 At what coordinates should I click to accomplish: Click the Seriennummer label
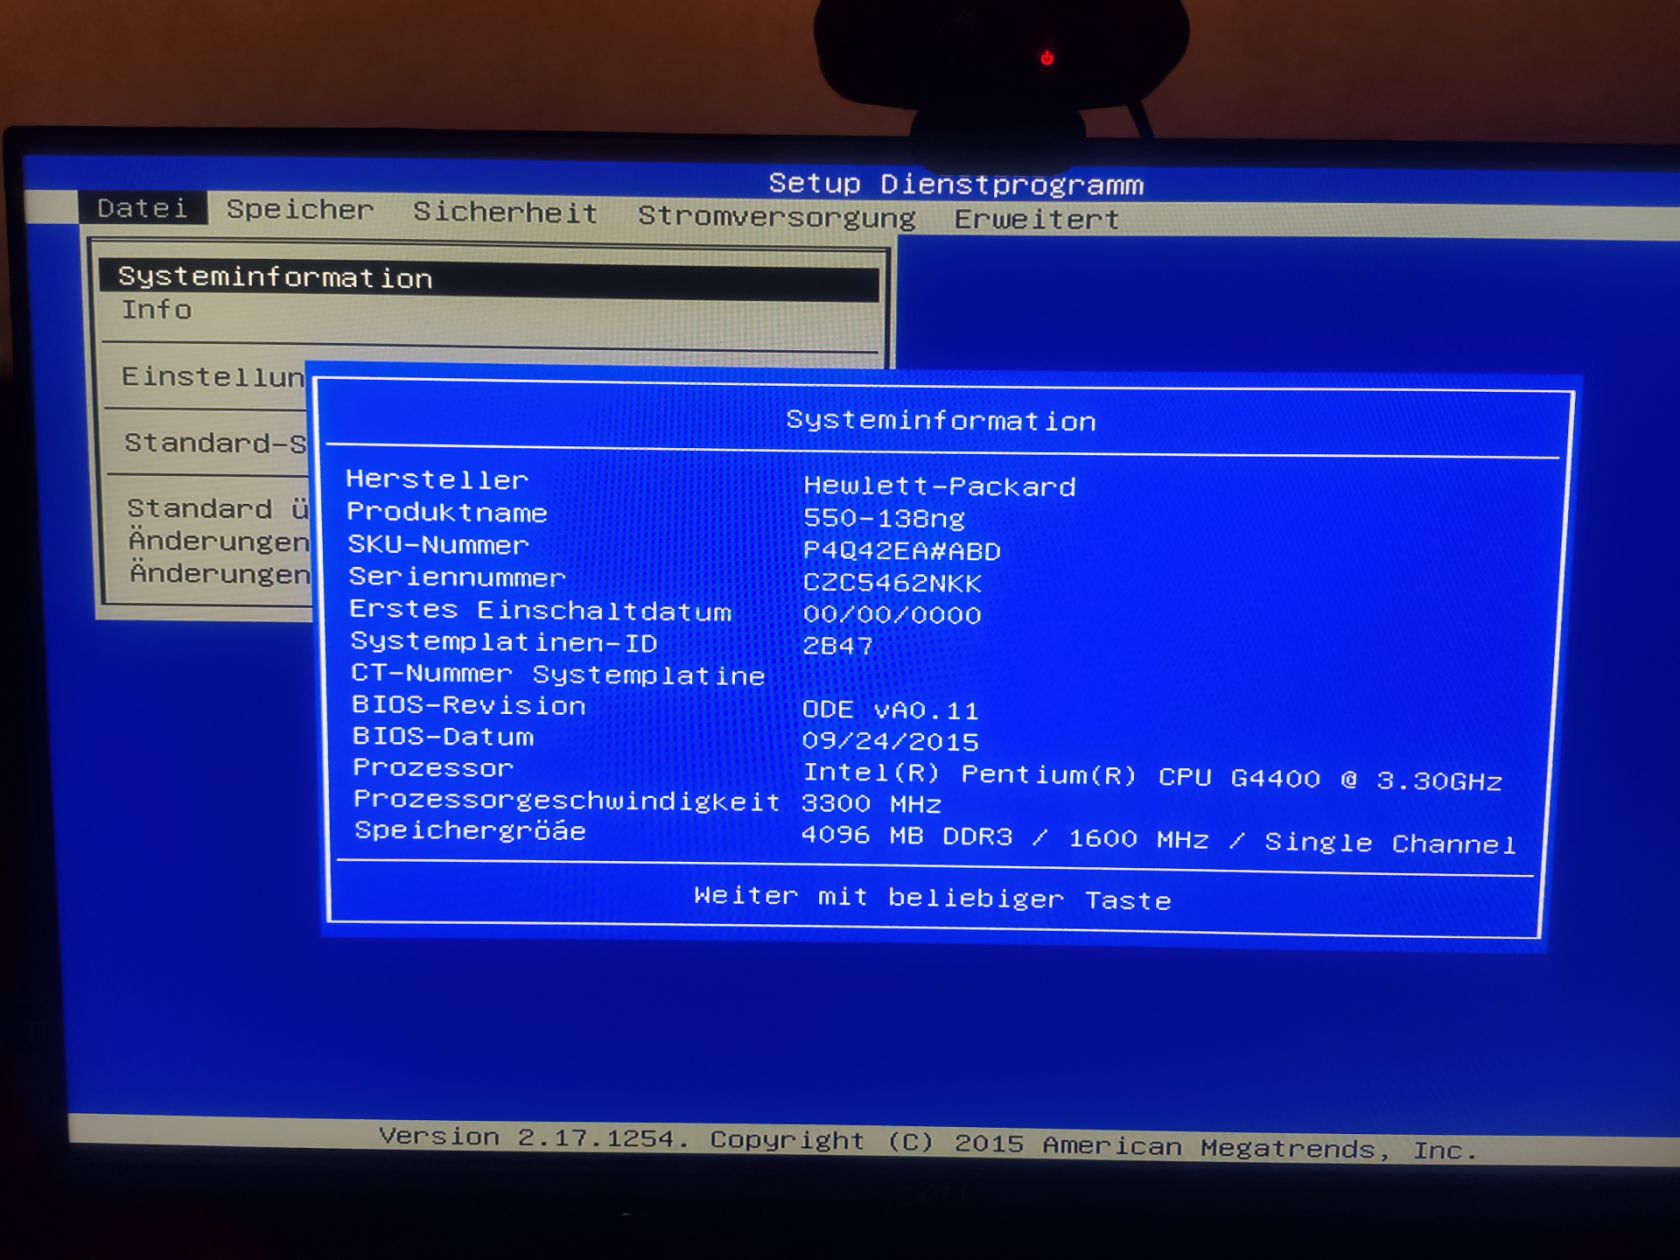(457, 577)
